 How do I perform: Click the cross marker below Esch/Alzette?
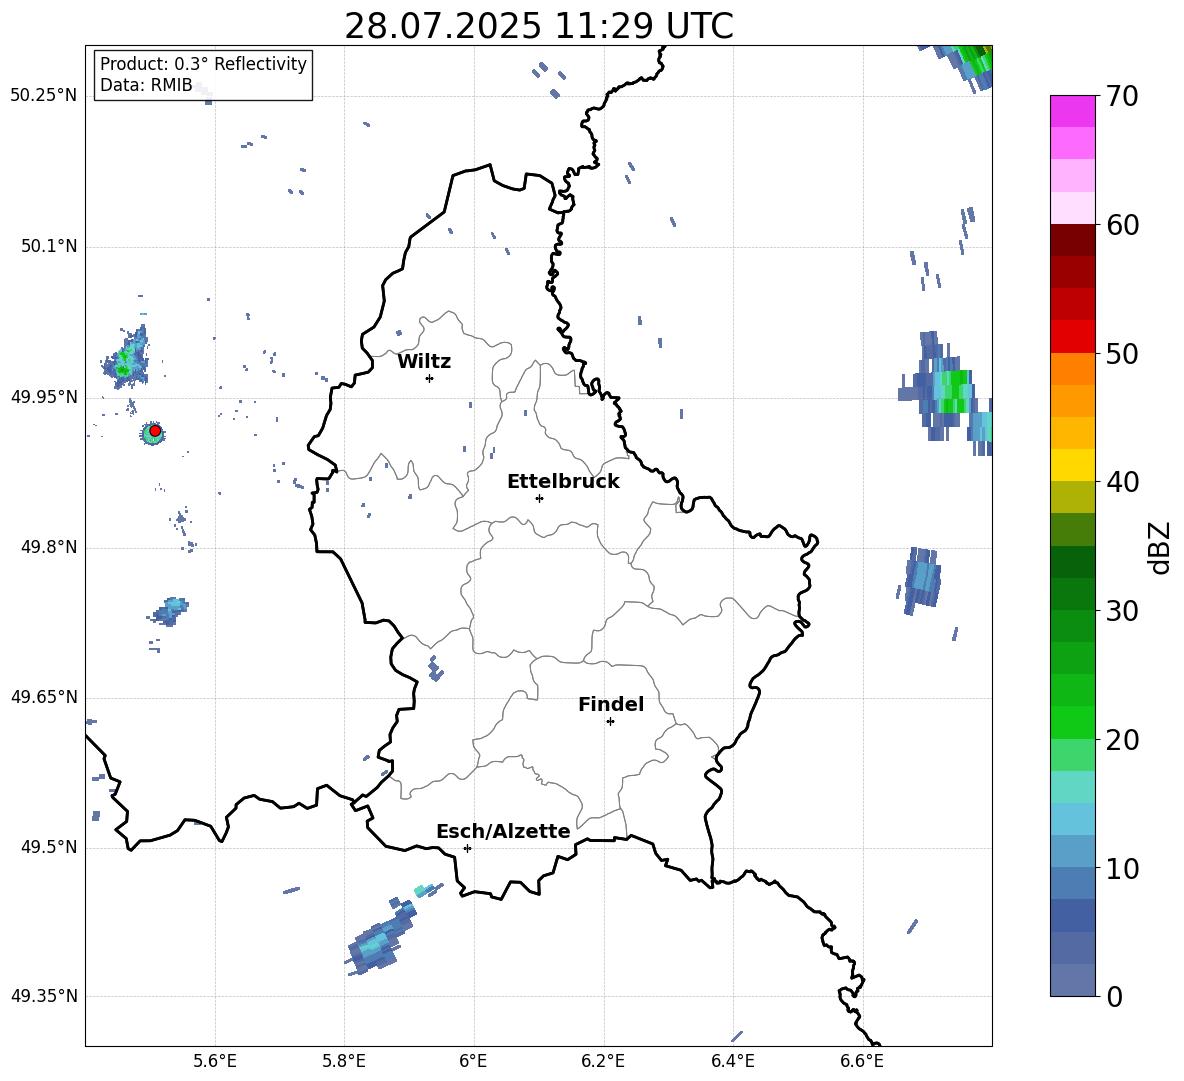coord(467,848)
